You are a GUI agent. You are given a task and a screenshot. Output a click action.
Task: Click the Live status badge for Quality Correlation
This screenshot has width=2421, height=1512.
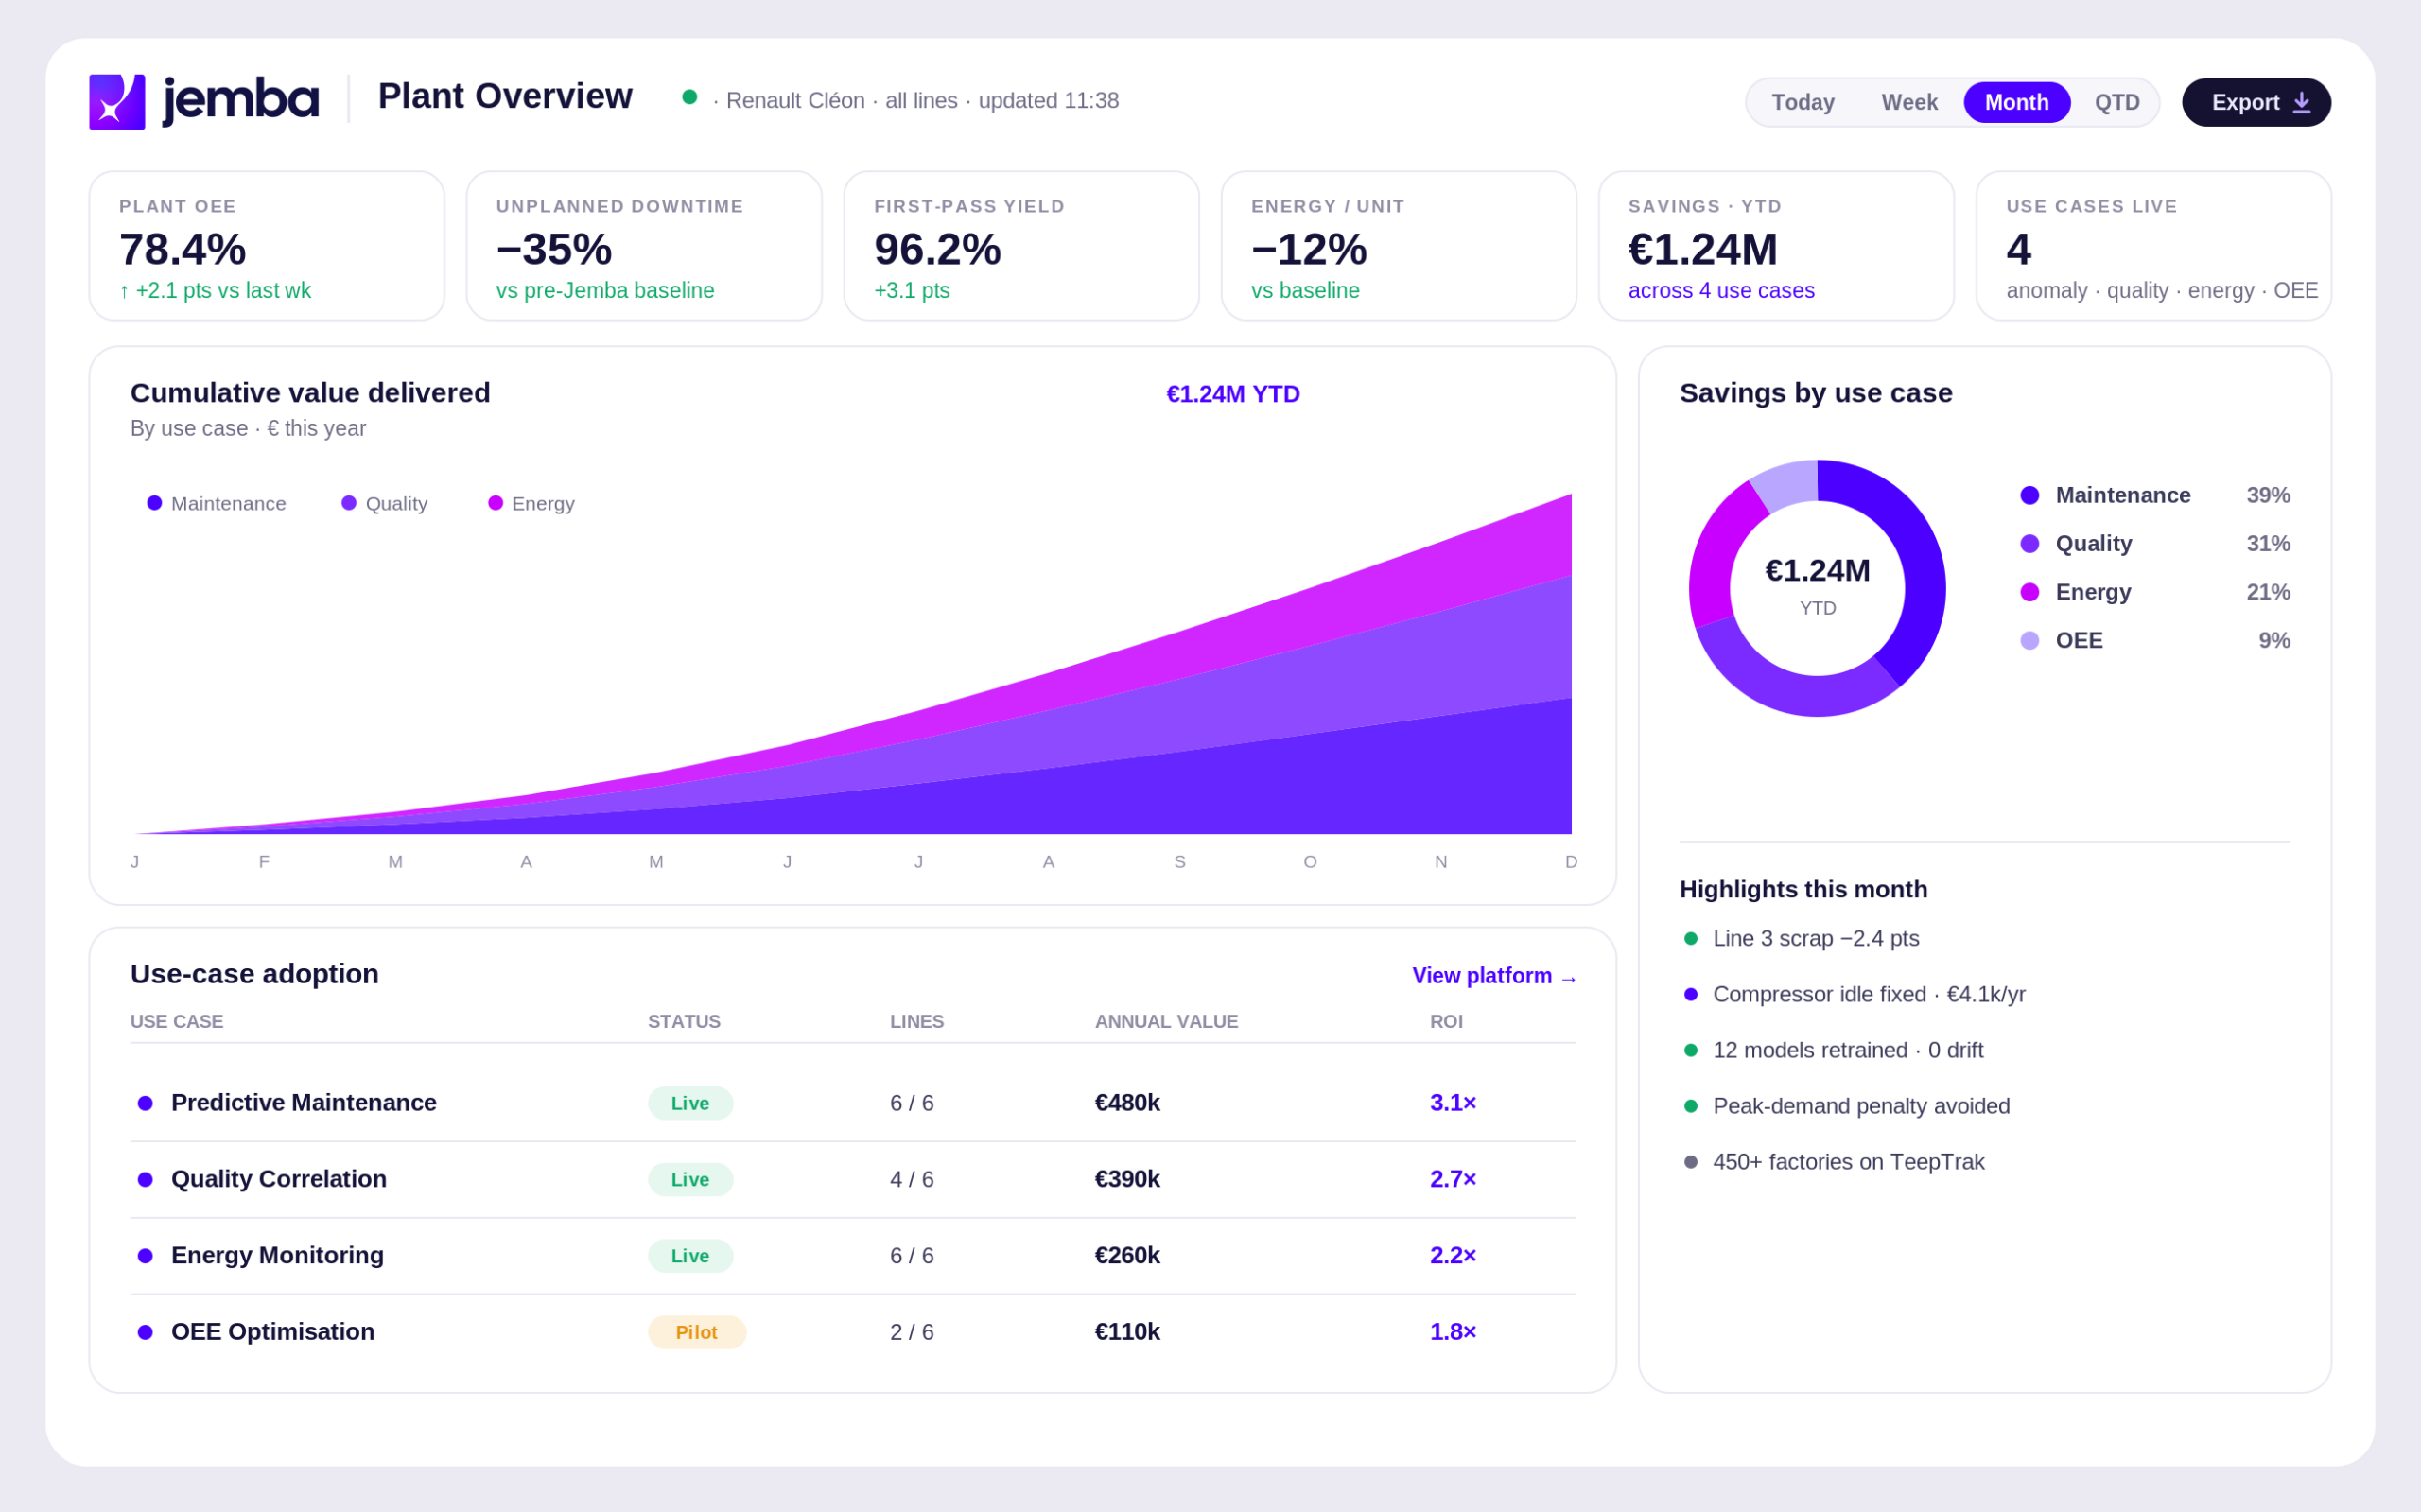pos(690,1180)
